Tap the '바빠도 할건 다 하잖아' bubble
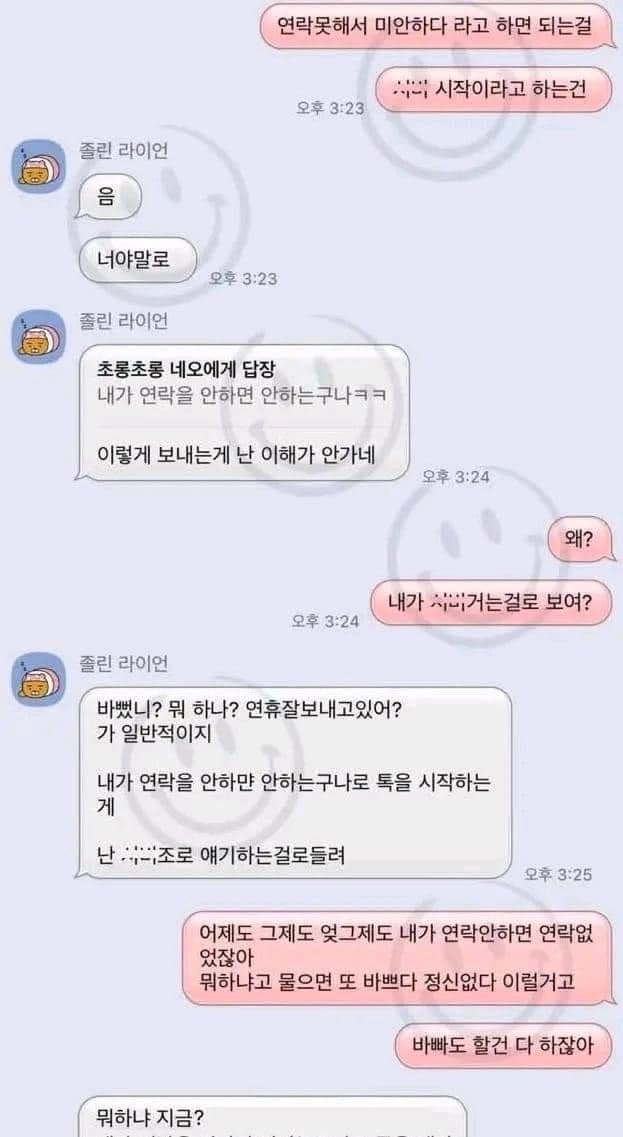Screen dimensions: 623x1137 pyautogui.click(x=503, y=1045)
